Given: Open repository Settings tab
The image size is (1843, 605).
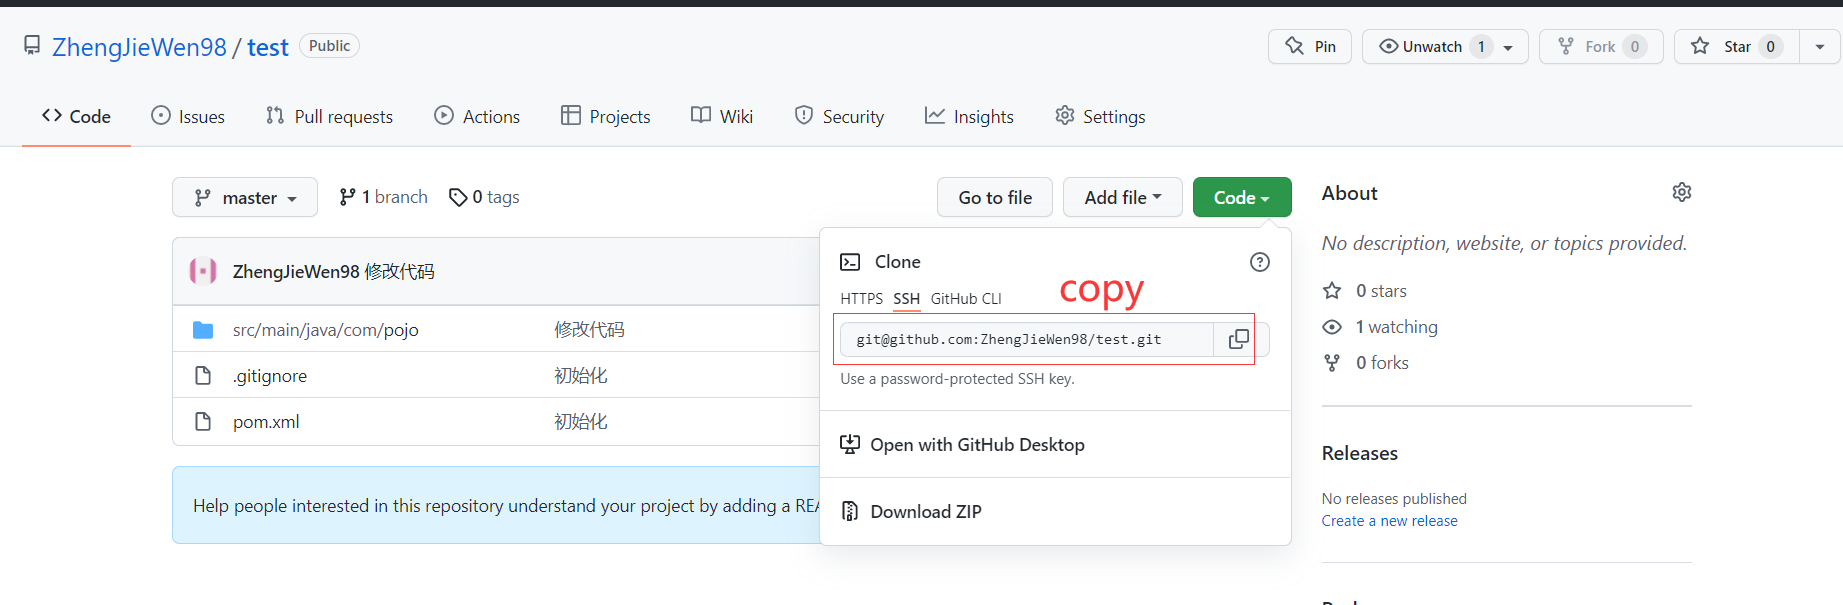Looking at the screenshot, I should coord(1100,116).
